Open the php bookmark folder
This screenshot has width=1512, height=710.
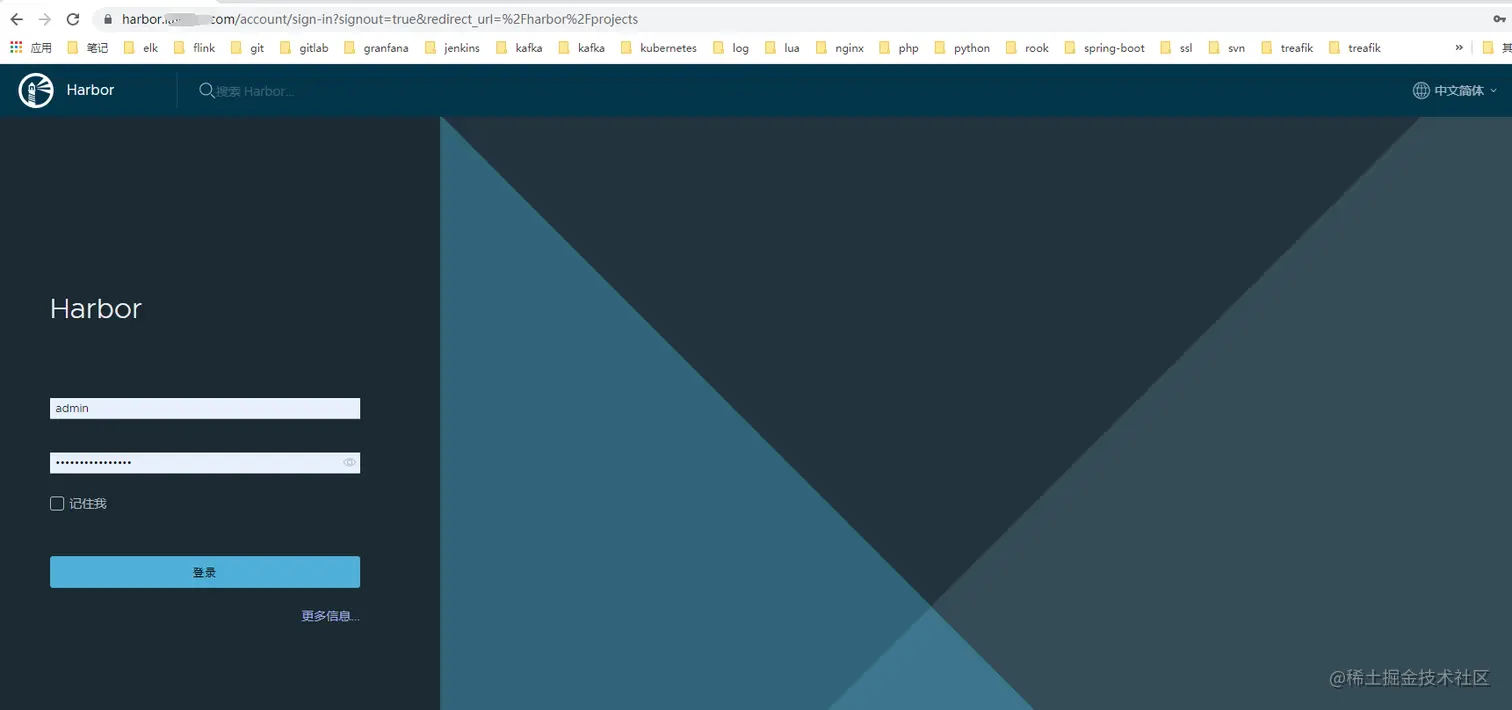point(898,48)
